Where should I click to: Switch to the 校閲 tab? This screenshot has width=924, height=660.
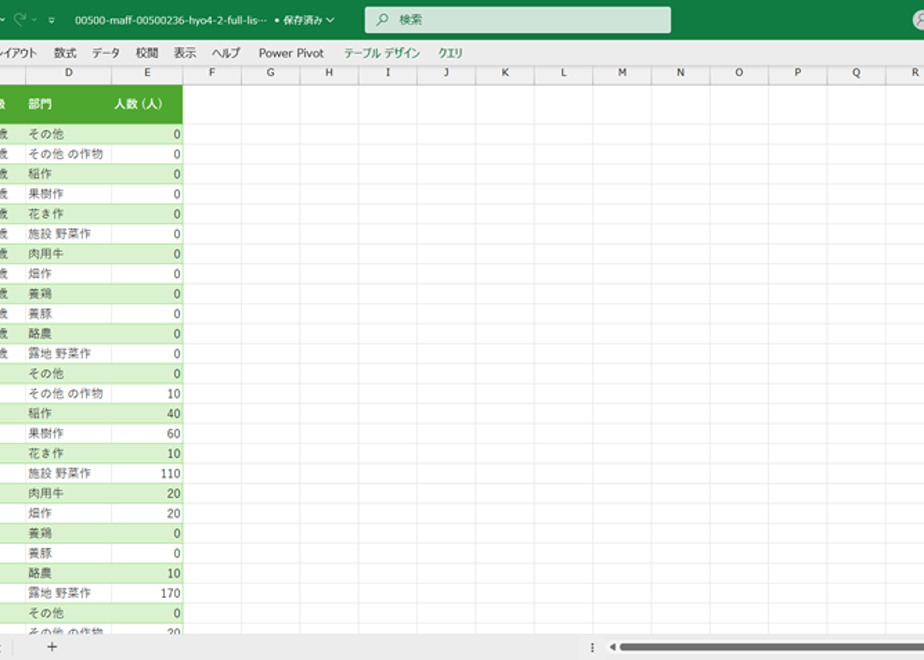tap(147, 53)
